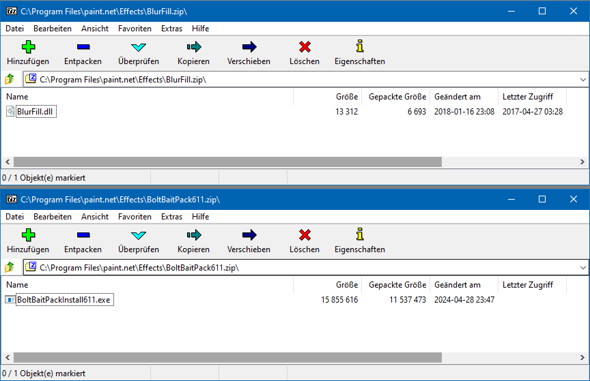
Task: Open the Ansicht menu in the BoltBaitPack611.zip window
Action: [95, 217]
